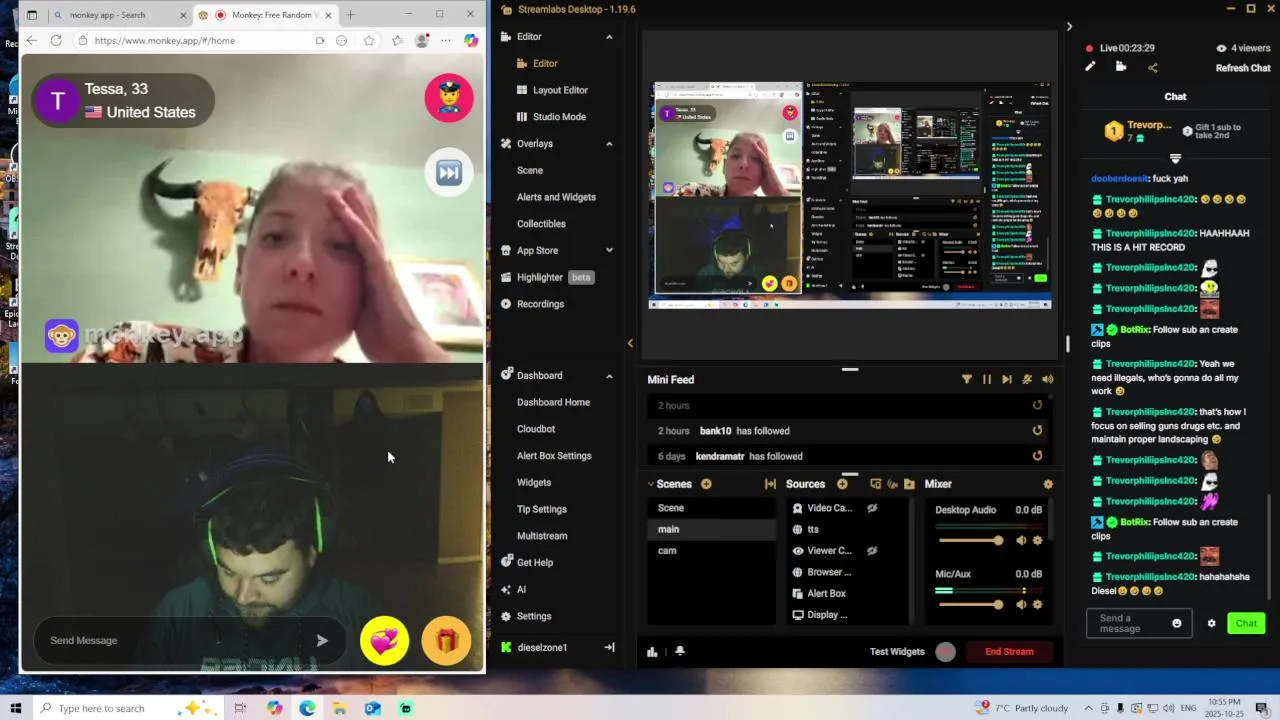Mute Desktop Audio
The image size is (1280, 720).
click(x=1021, y=541)
